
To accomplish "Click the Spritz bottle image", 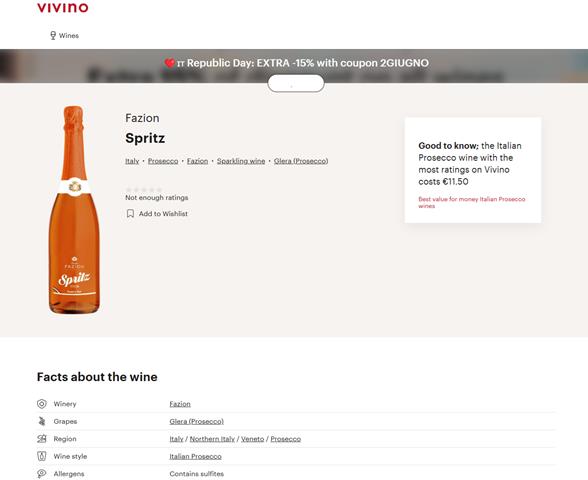I will (x=74, y=210).
